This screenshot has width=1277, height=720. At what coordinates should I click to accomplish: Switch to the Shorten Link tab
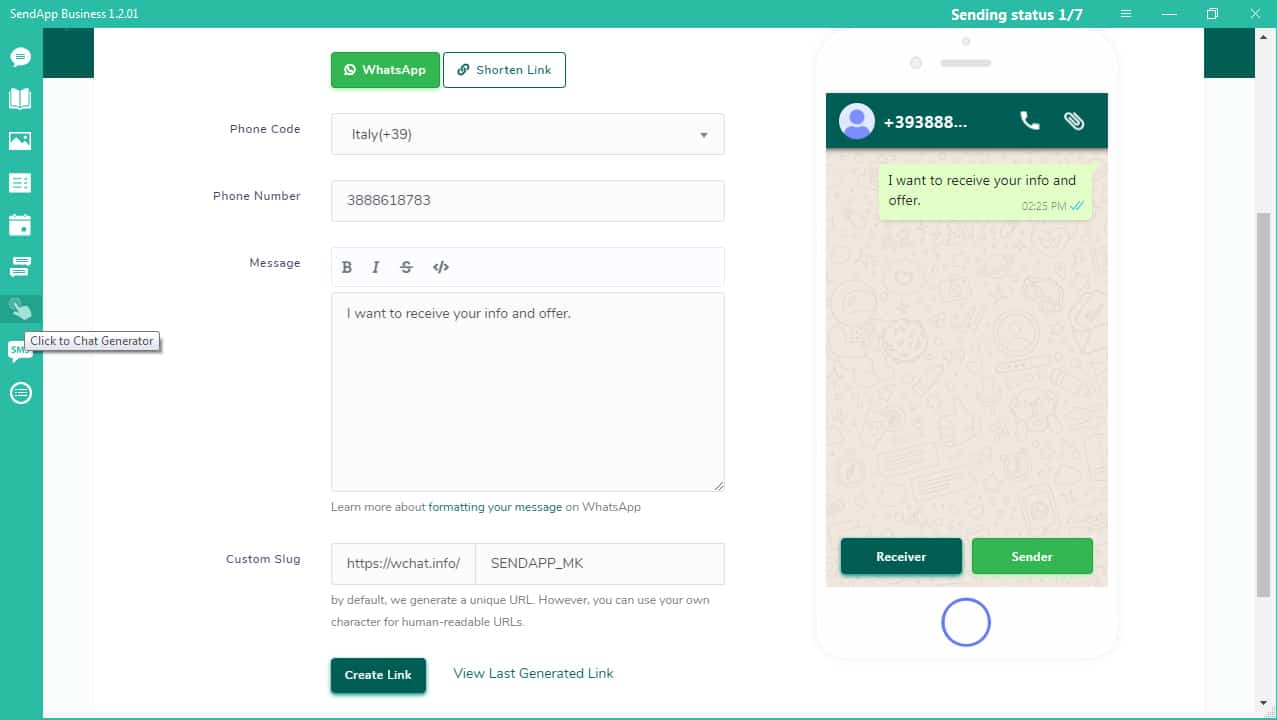coord(504,70)
